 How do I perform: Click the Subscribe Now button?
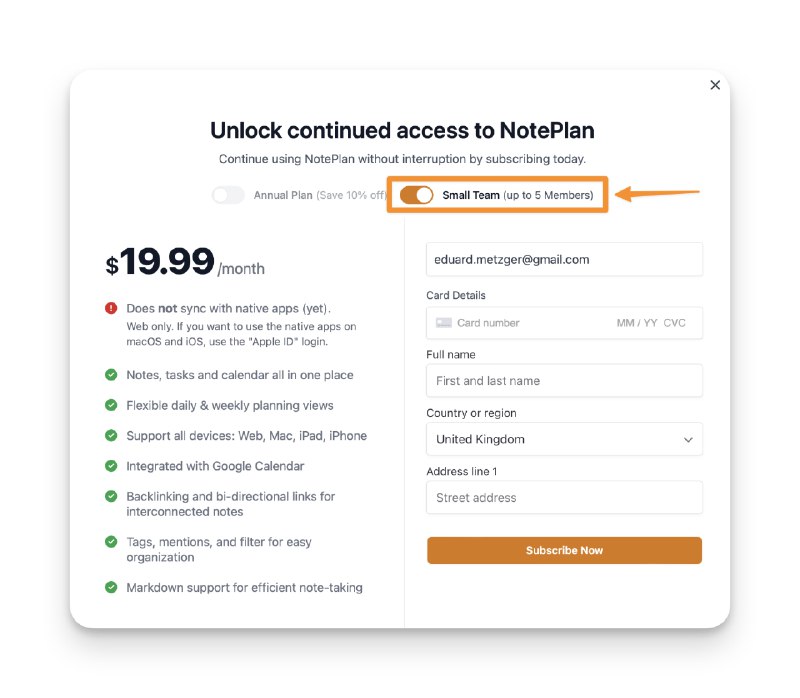(x=564, y=550)
